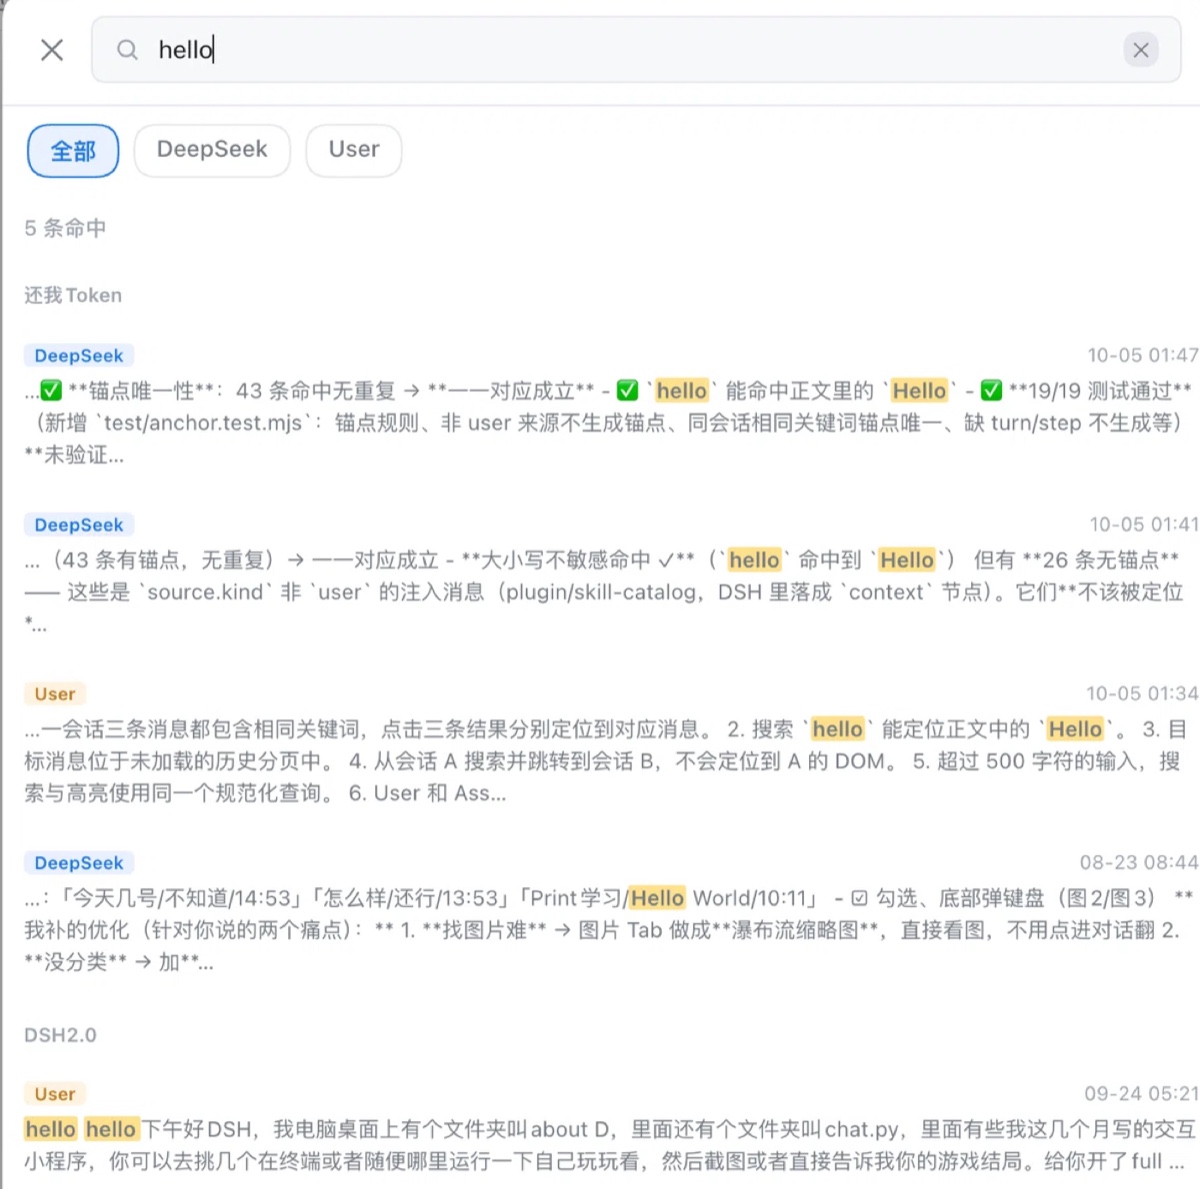
Task: Click the User badge at 09-24 05:21
Action: tap(55, 1094)
